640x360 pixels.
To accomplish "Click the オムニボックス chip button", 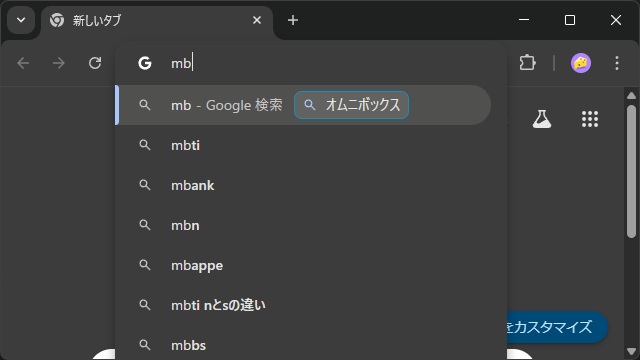I will [351, 105].
